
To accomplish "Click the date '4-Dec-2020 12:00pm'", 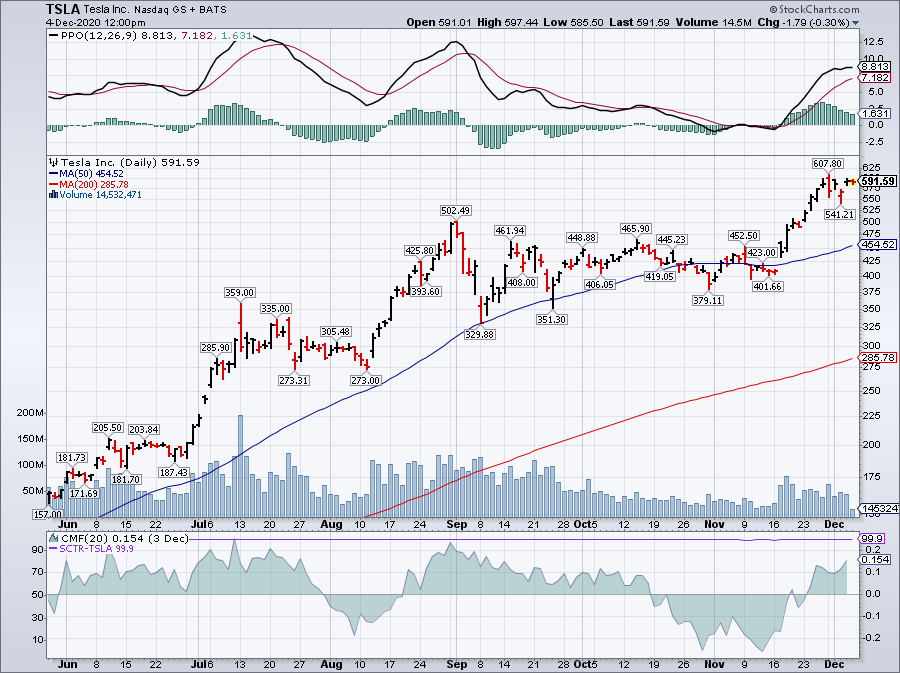I will tap(96, 23).
